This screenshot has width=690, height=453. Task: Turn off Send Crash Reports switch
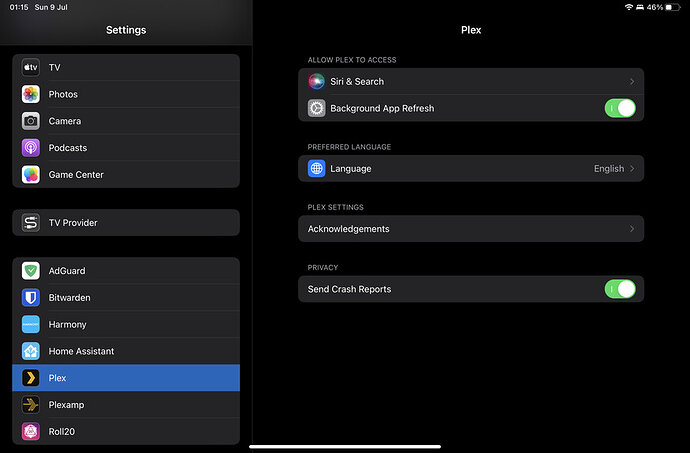click(620, 289)
